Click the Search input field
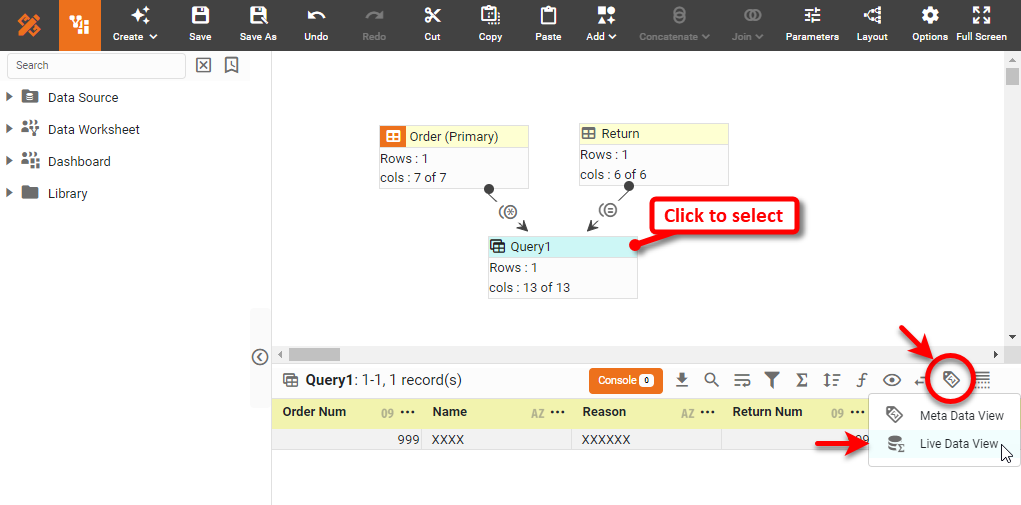Screen dimensions: 1021x505 pos(96,65)
